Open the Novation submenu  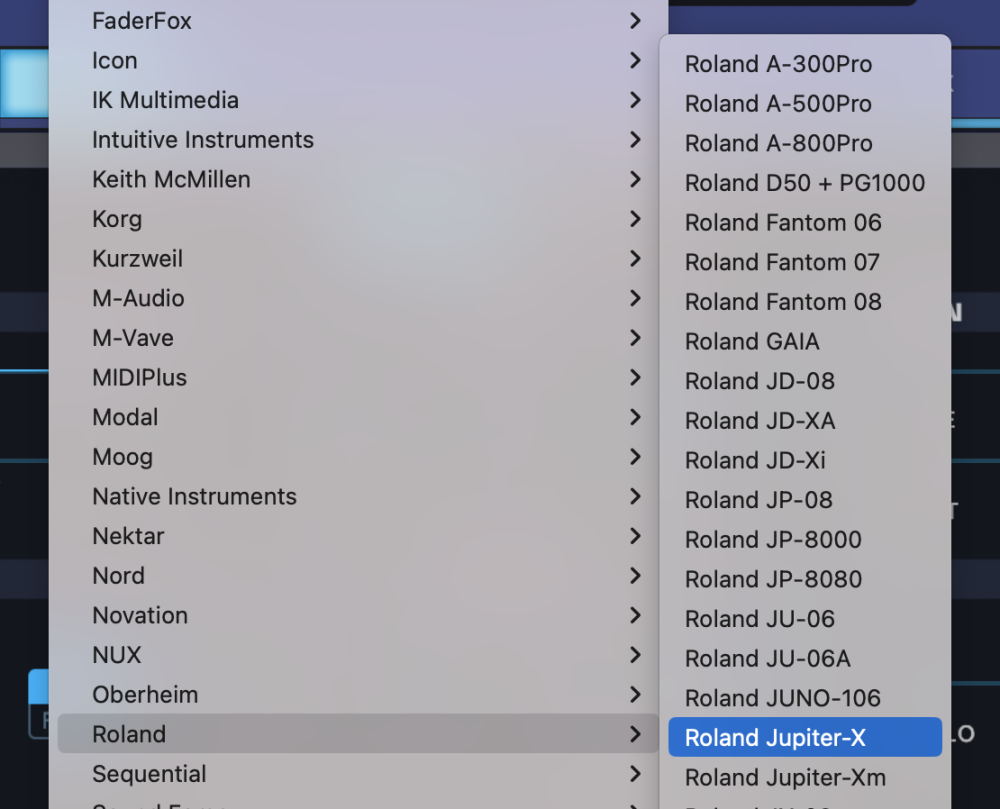click(358, 615)
